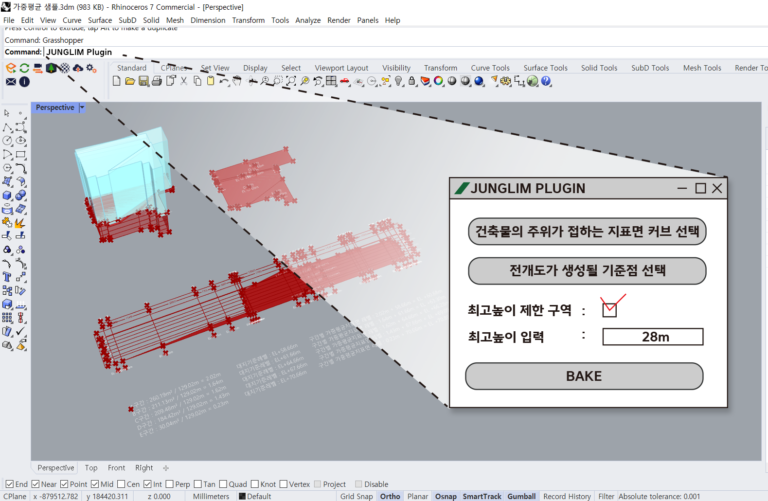Switch to the Top viewport tab
Image resolution: width=768 pixels, height=501 pixels.
[x=91, y=468]
